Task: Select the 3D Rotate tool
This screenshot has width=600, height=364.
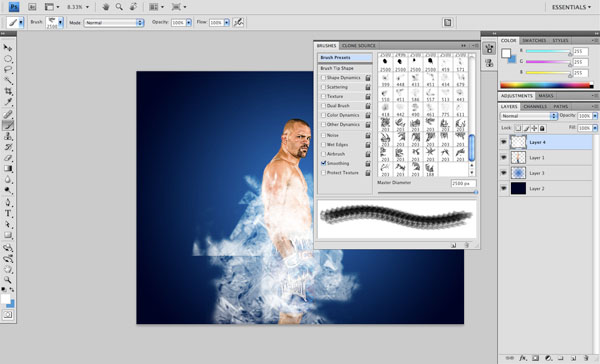Action: (8, 248)
